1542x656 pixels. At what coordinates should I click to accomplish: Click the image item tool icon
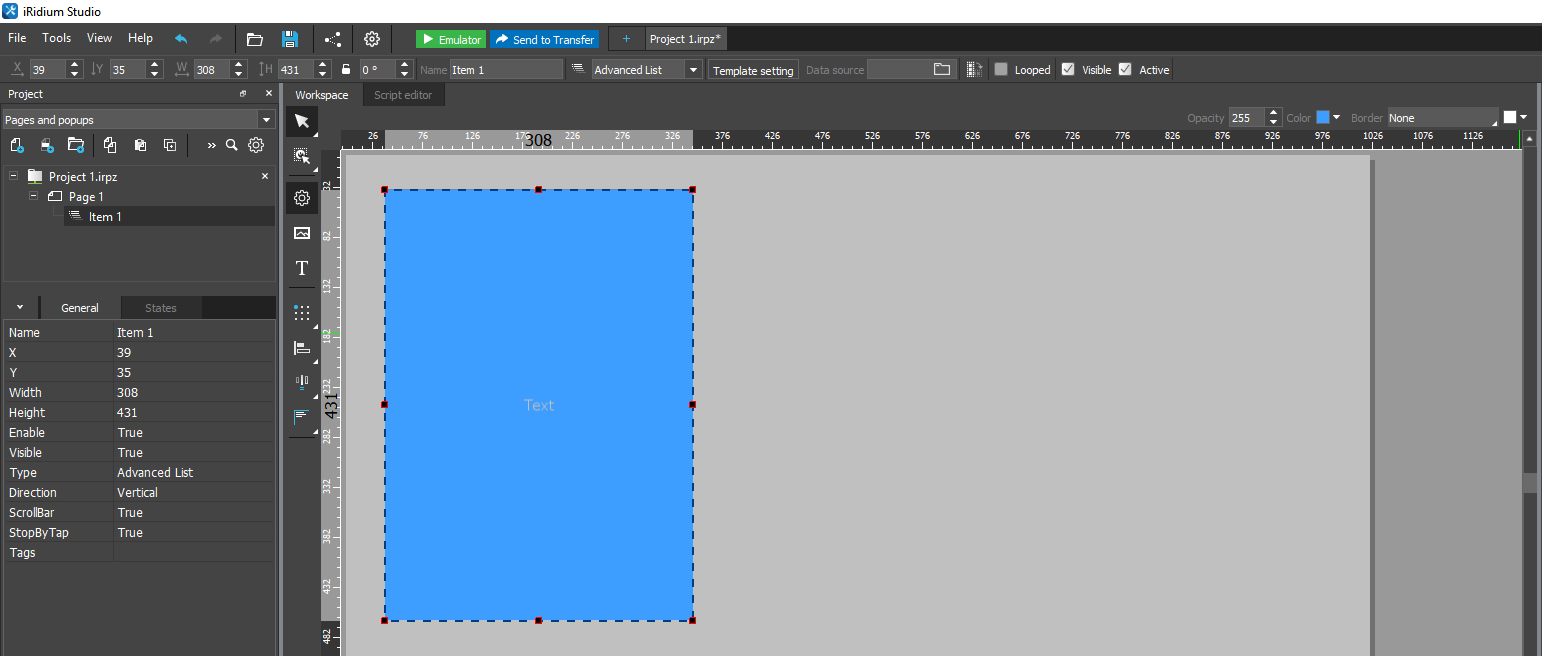[x=302, y=233]
